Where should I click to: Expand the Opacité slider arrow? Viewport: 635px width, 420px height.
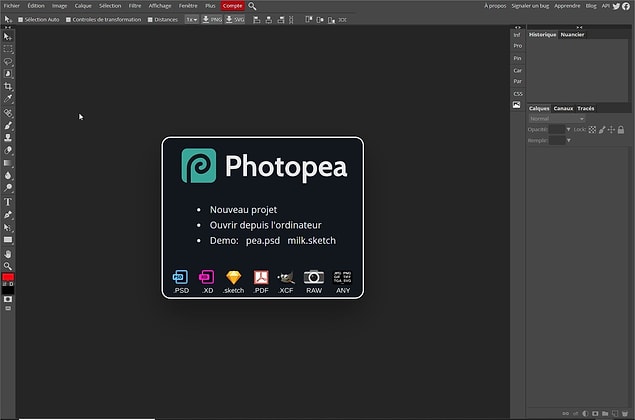point(569,130)
